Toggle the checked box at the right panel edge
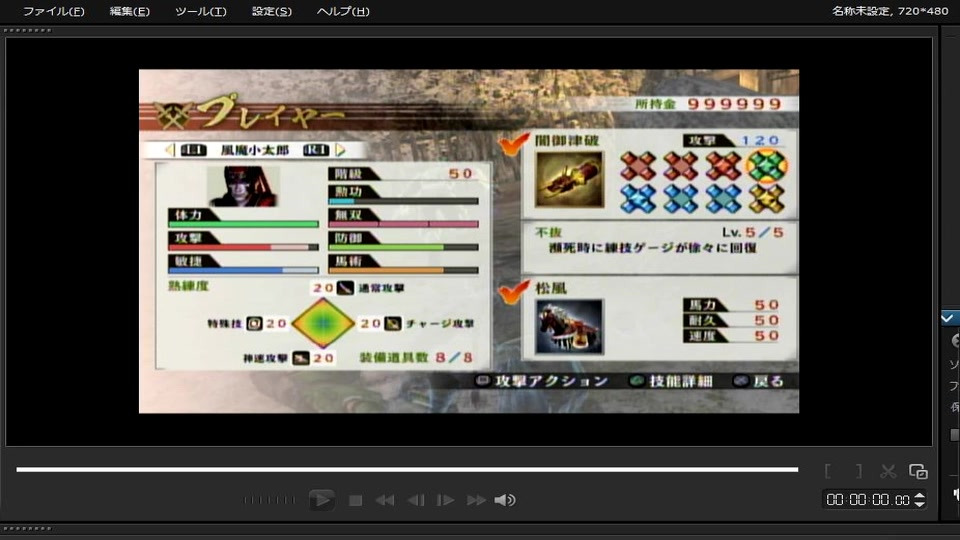Image resolution: width=960 pixels, height=540 pixels. pos(948,318)
